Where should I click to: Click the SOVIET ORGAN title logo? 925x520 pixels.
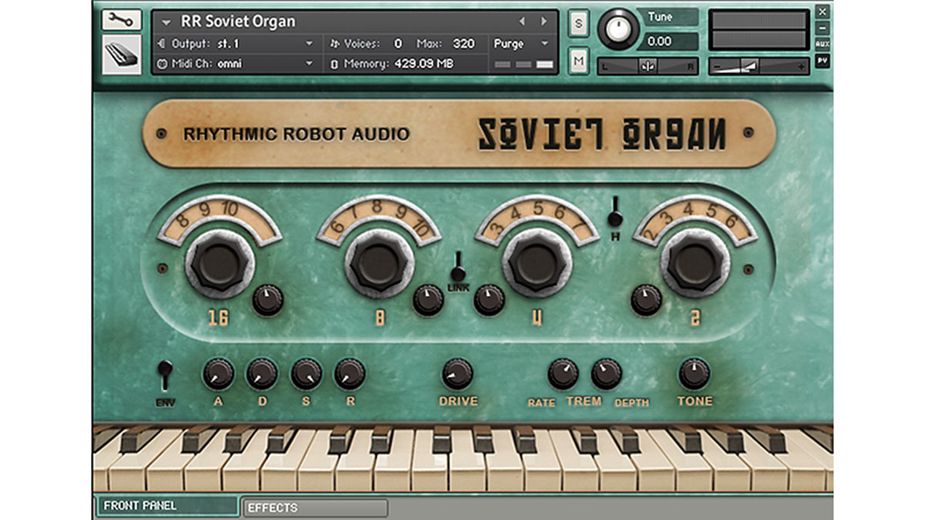[x=602, y=135]
